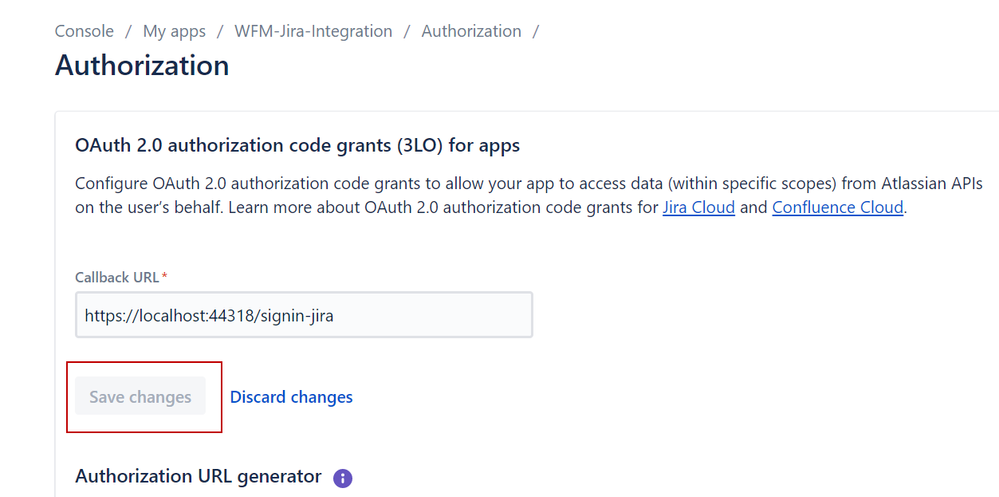Select the Authorization breadcrumb item

click(x=471, y=31)
